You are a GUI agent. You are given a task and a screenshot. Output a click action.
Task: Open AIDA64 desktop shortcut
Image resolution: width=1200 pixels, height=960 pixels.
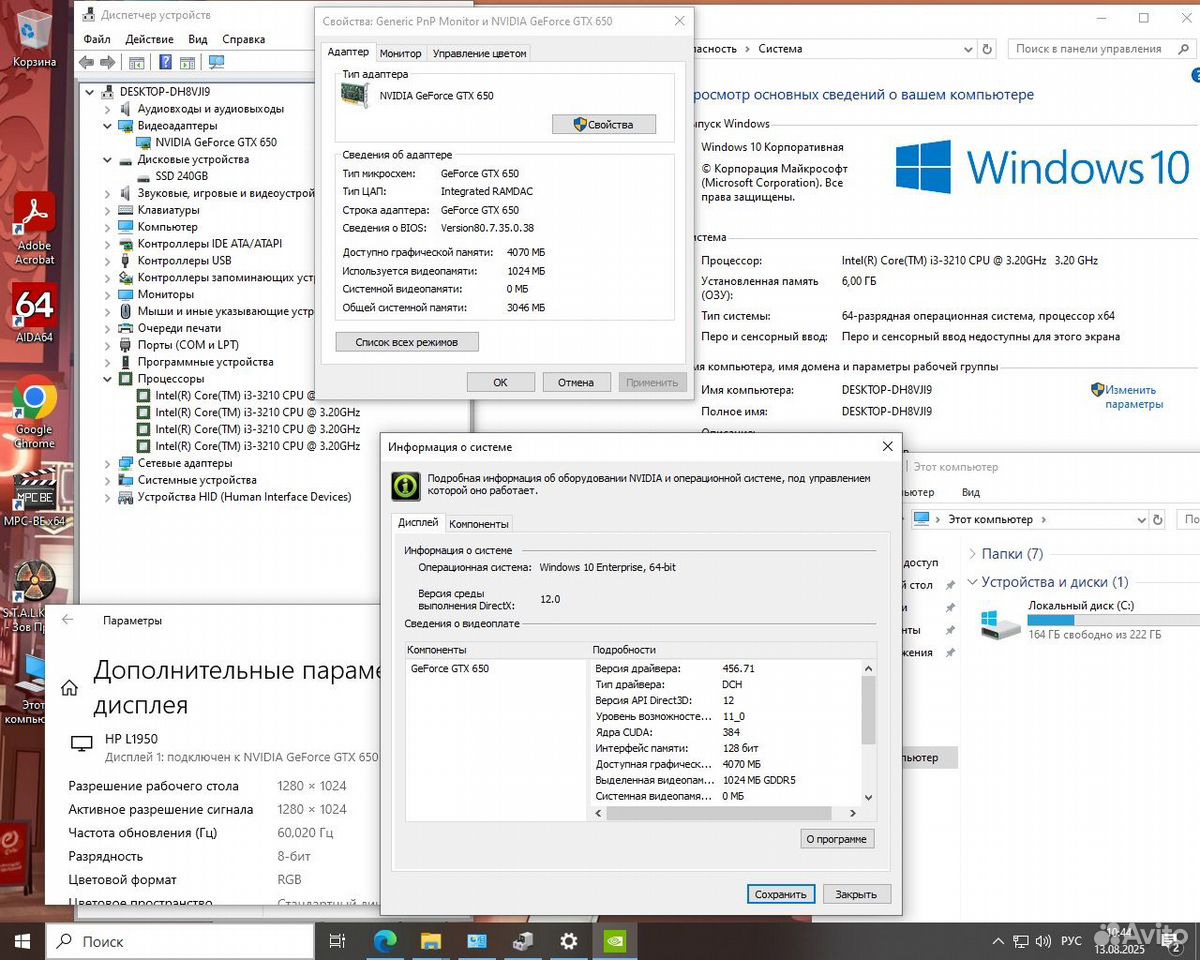point(34,314)
